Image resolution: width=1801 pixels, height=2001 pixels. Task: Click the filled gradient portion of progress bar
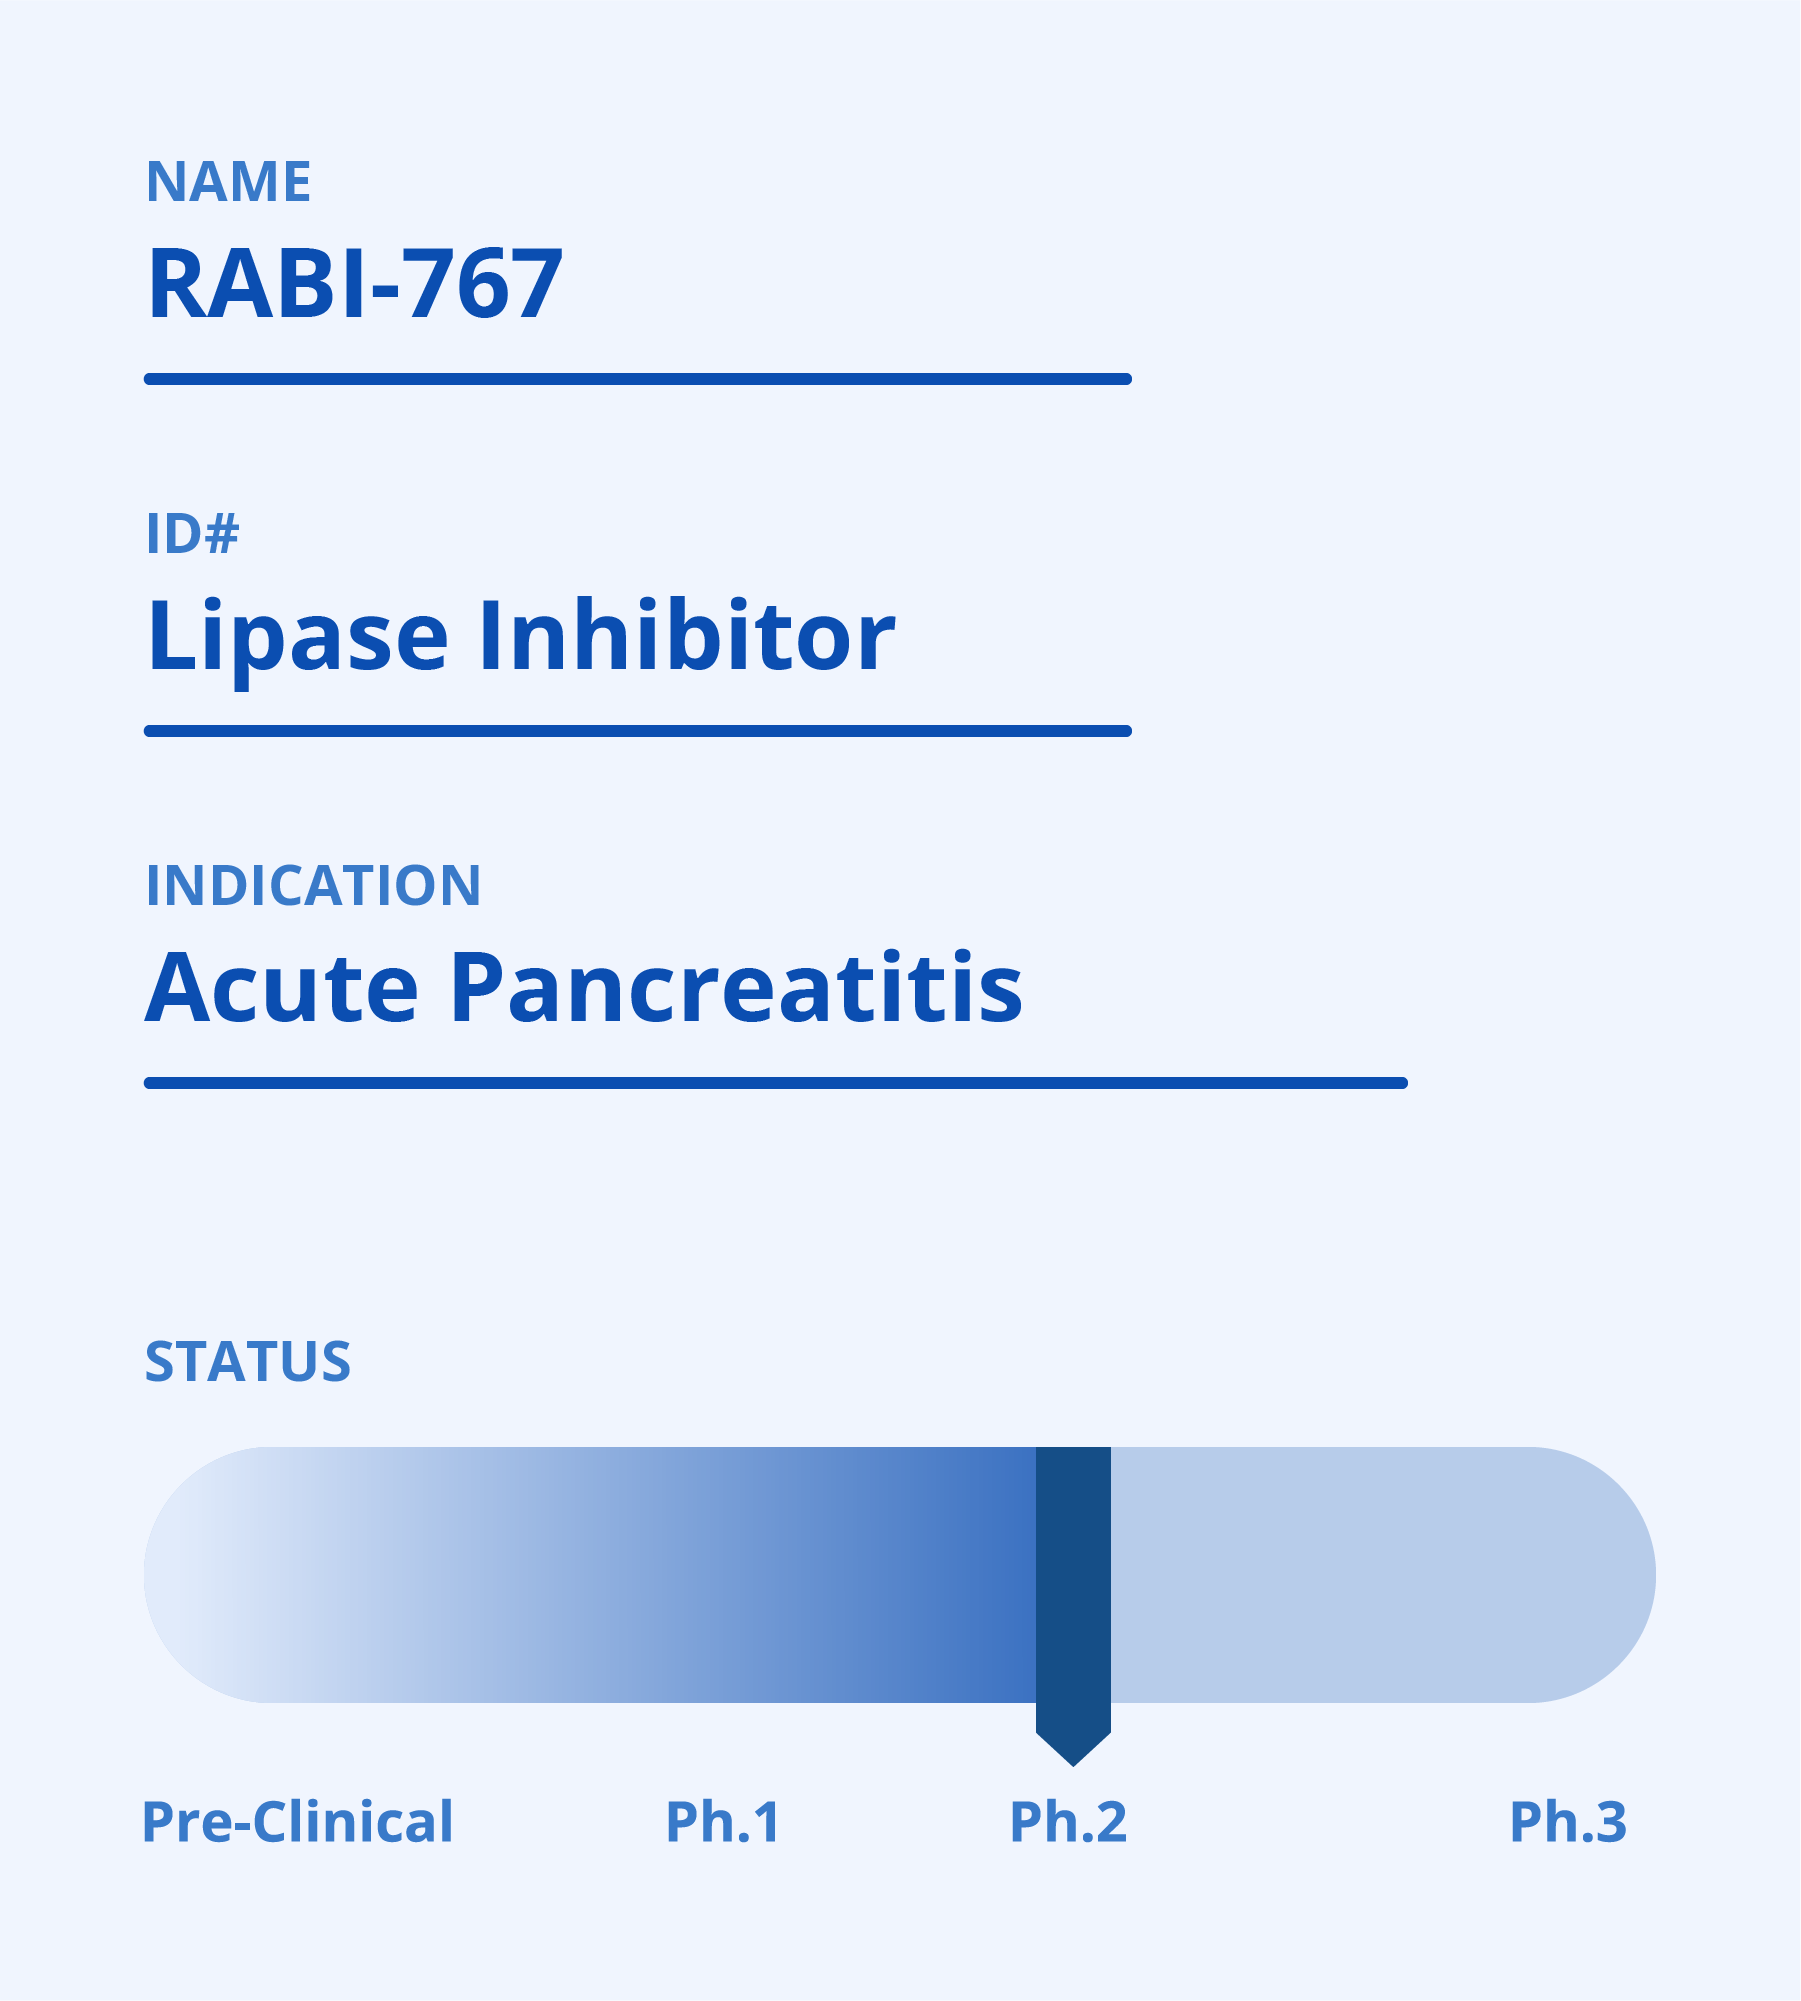pyautogui.click(x=590, y=1575)
